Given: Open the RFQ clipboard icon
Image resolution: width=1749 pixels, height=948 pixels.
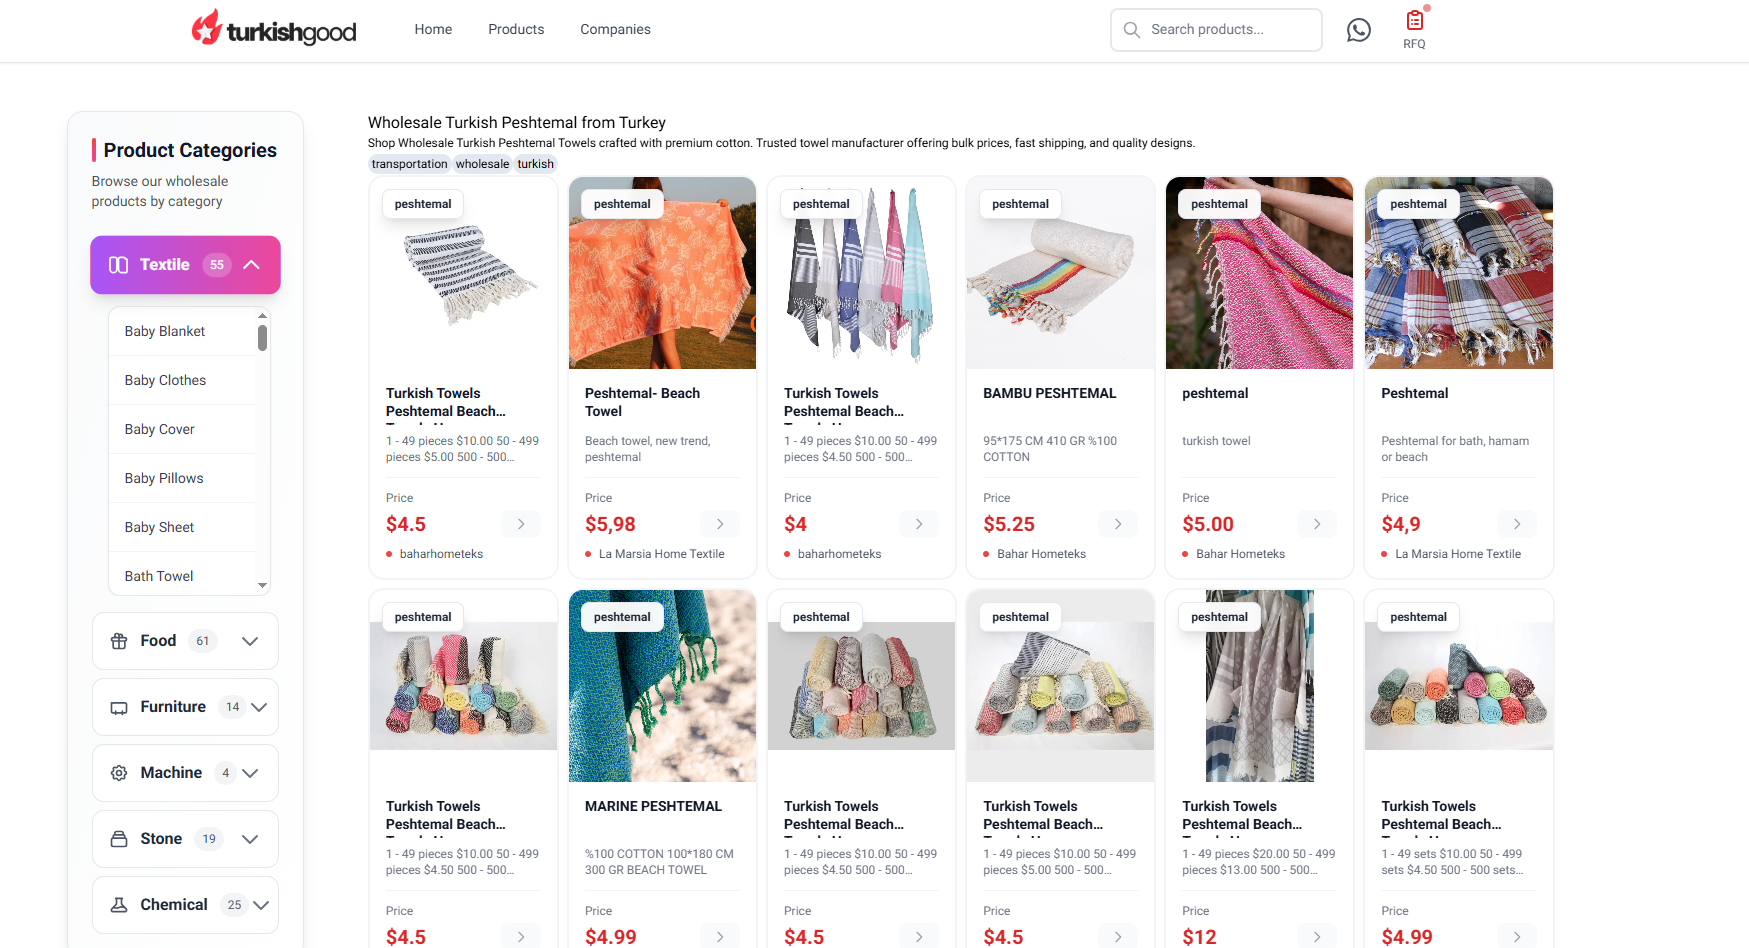Looking at the screenshot, I should pos(1414,21).
